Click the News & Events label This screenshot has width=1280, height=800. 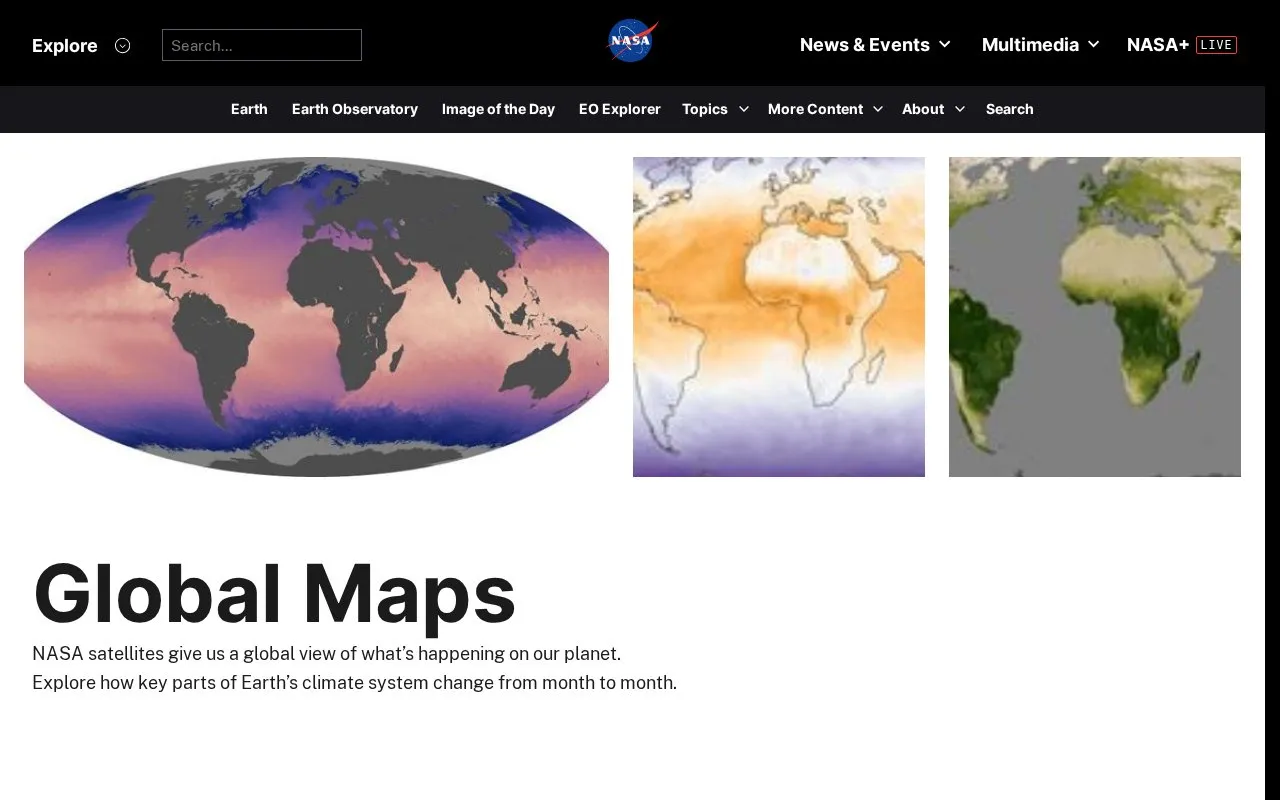pyautogui.click(x=865, y=45)
